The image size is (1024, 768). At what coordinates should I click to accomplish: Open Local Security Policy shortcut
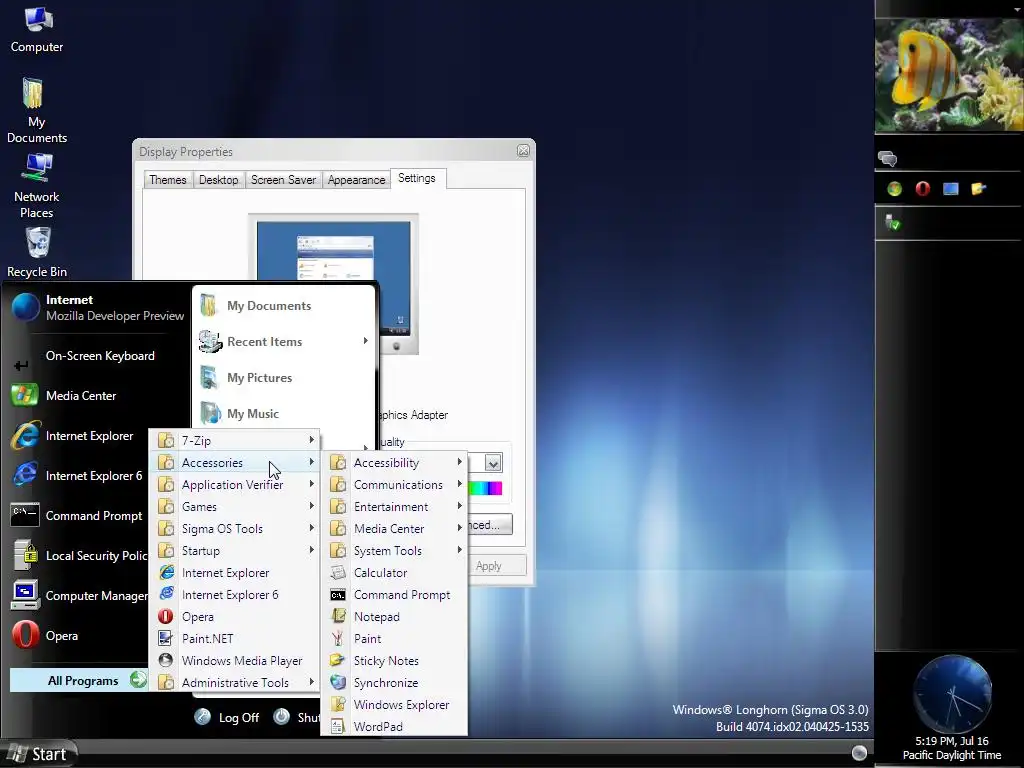pyautogui.click(x=79, y=556)
